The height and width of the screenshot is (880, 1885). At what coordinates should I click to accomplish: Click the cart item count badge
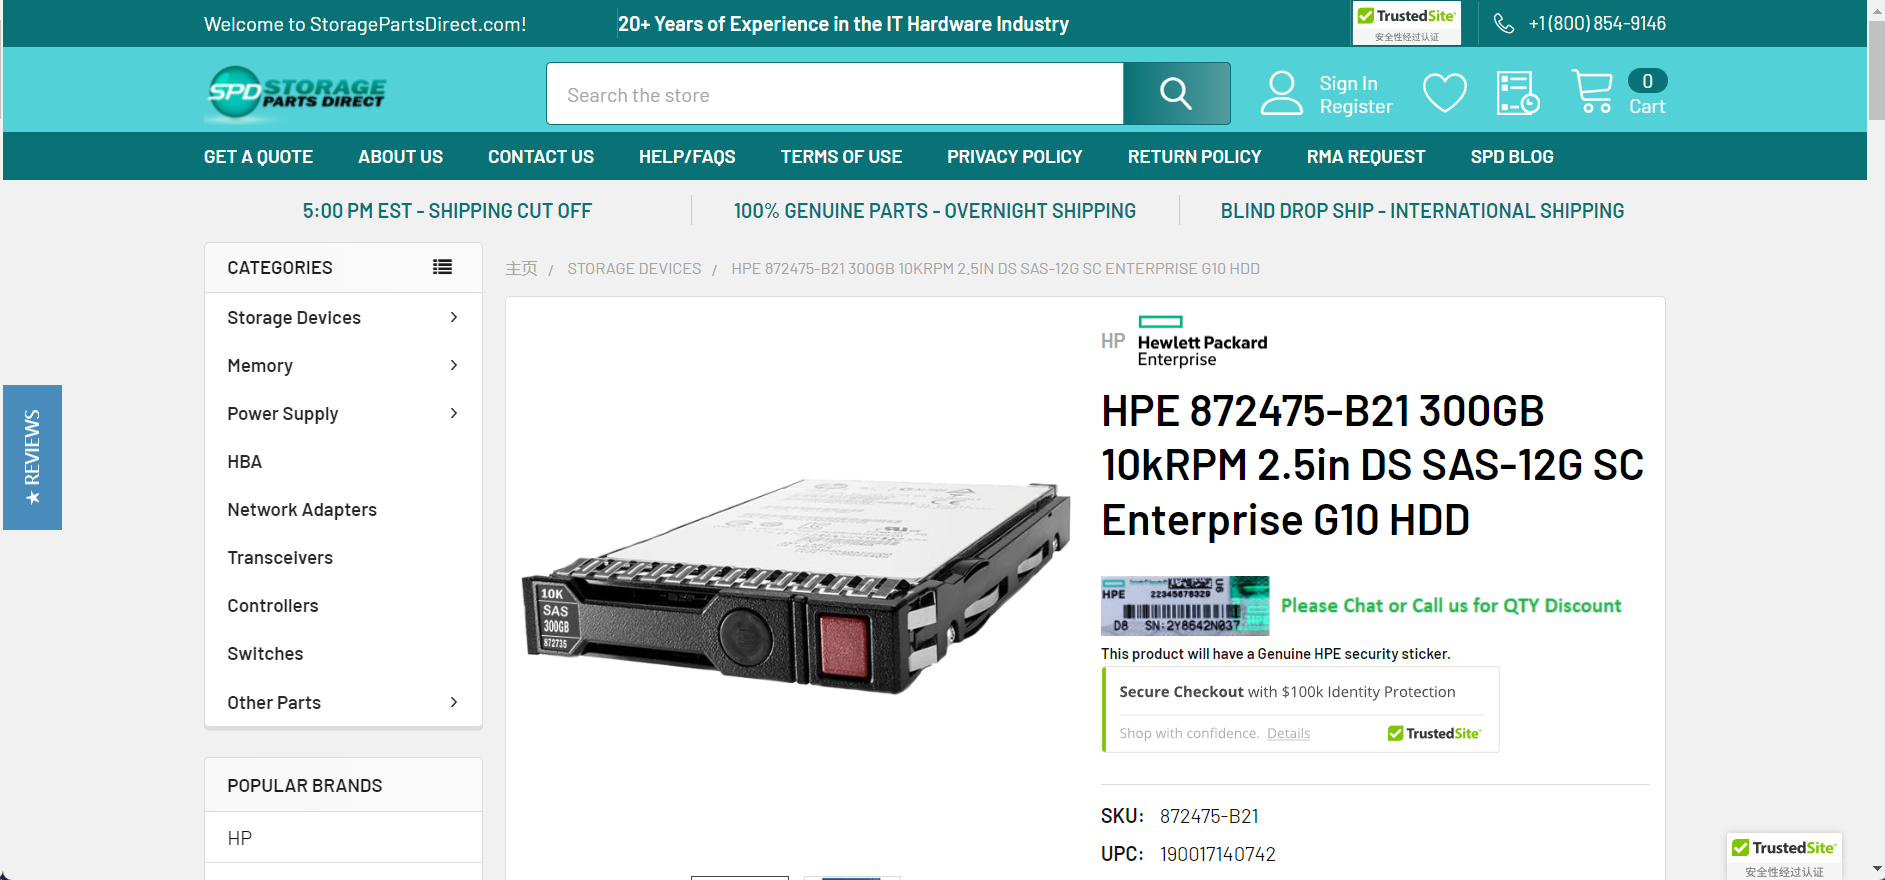[1647, 81]
